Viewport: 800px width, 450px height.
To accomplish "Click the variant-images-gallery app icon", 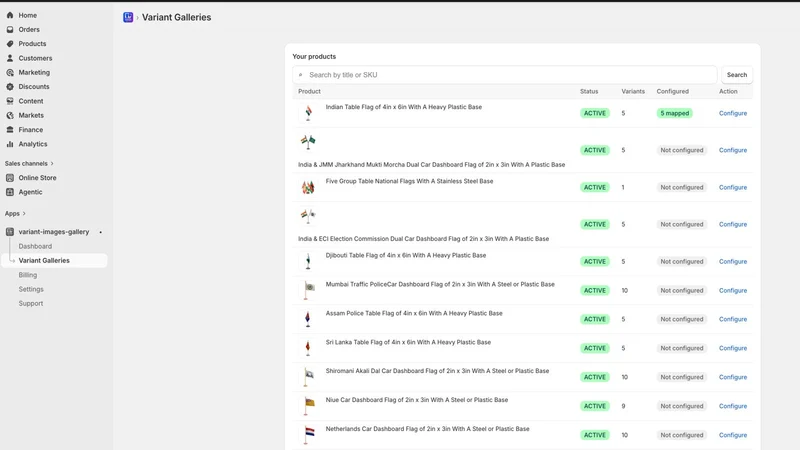I will point(10,232).
